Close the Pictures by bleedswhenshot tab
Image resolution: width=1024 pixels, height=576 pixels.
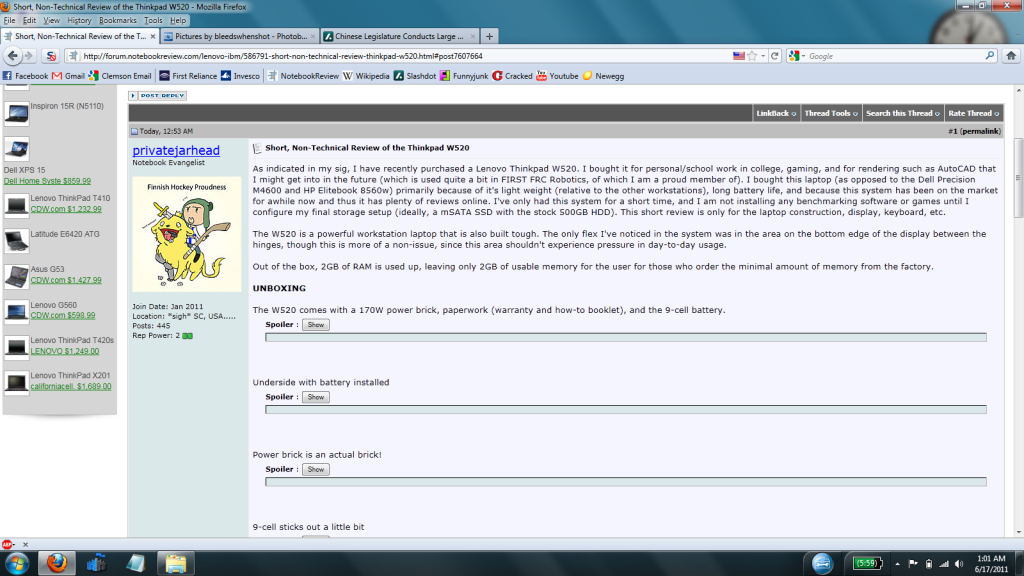[313, 37]
